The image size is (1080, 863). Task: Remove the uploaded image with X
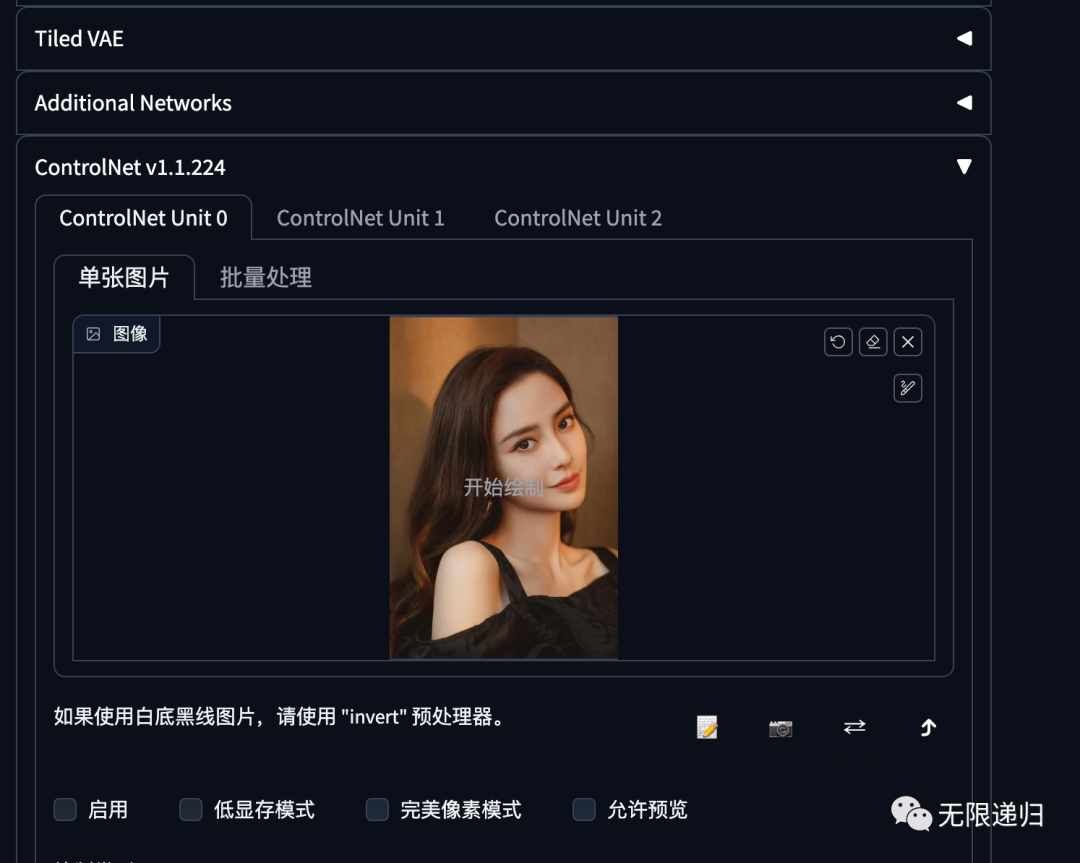908,342
